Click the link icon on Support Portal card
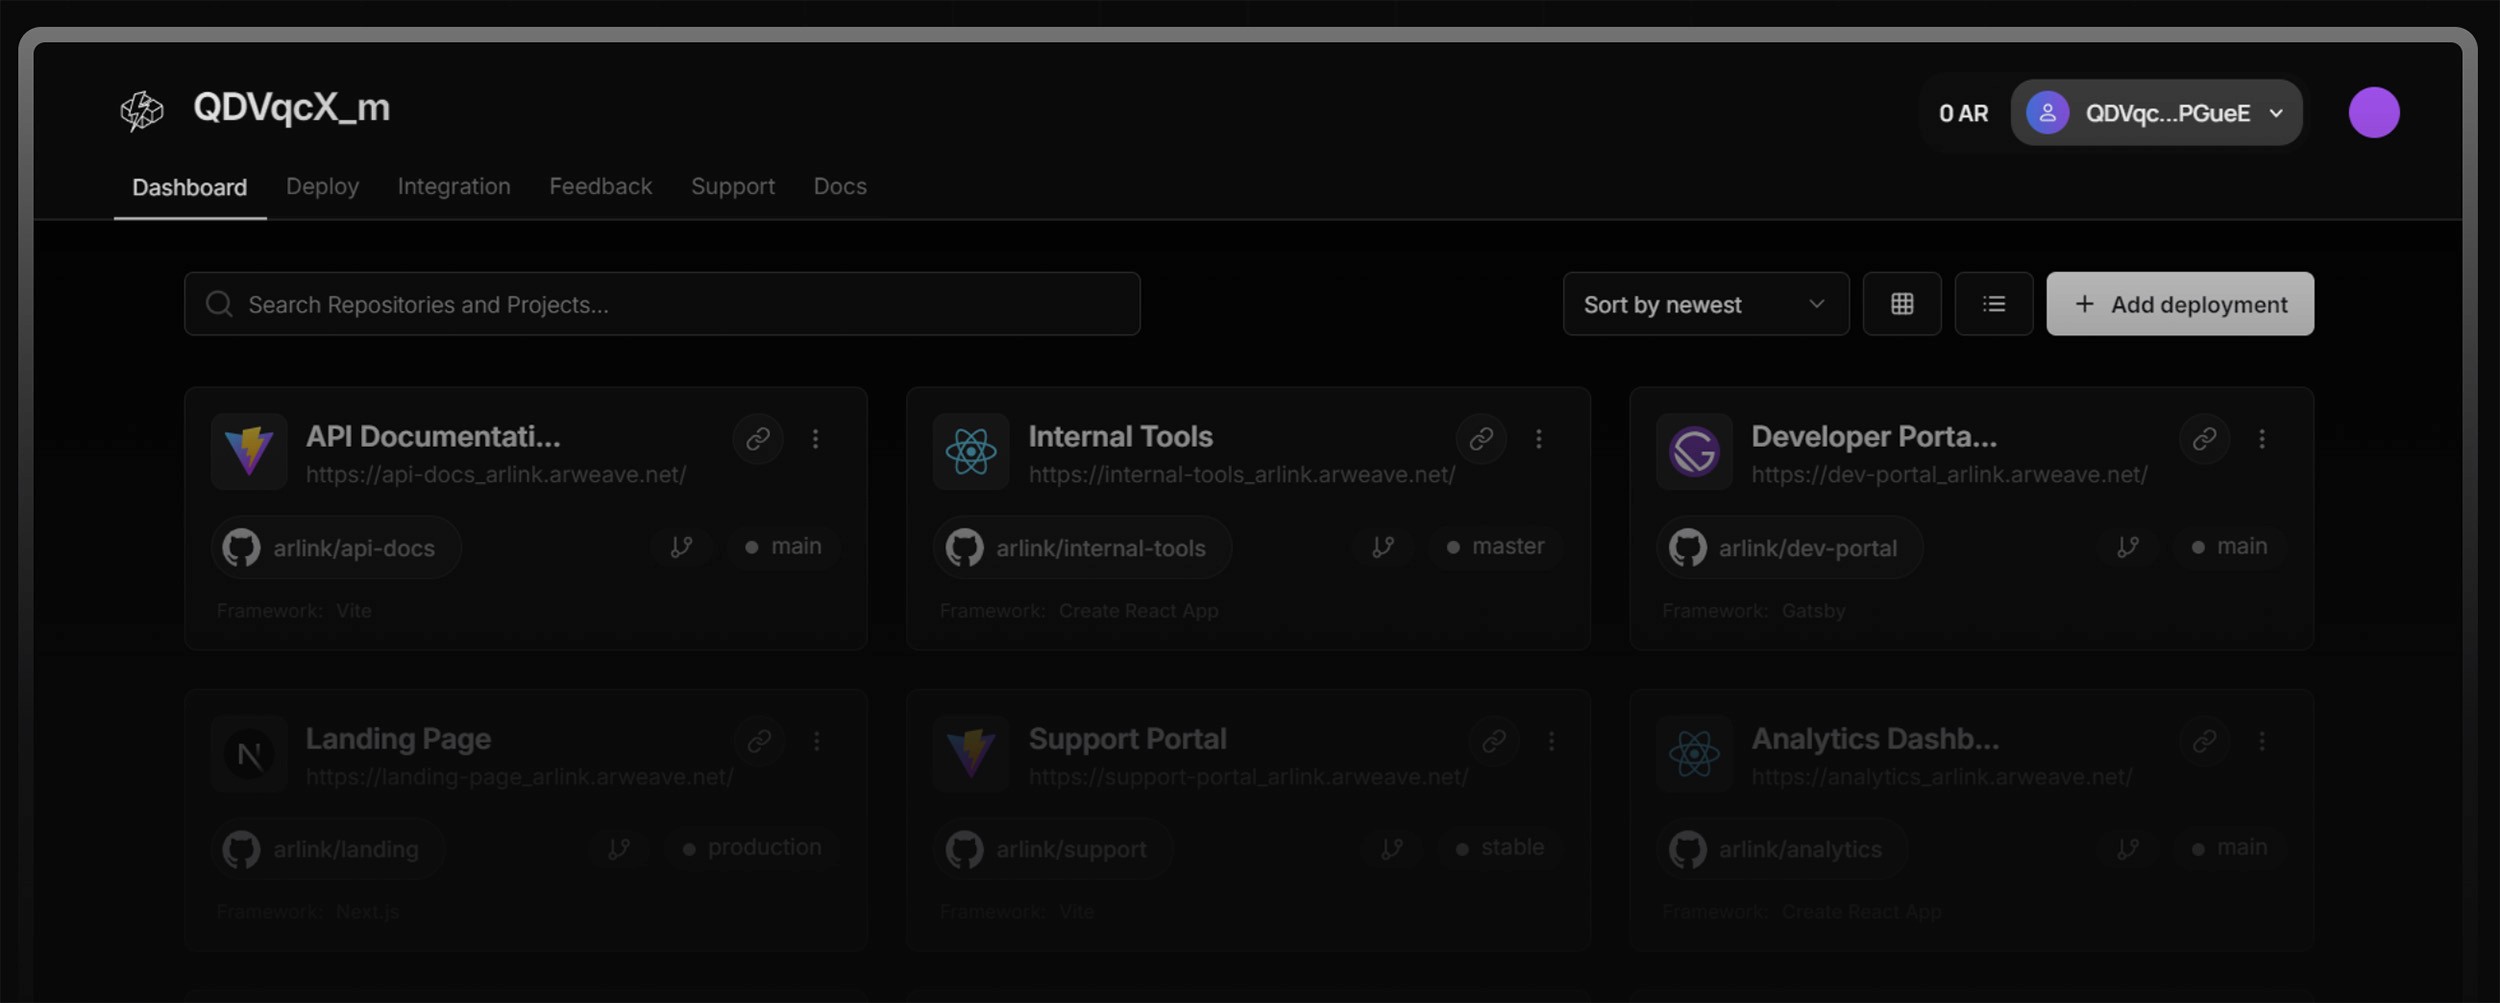This screenshot has height=1003, width=2500. coord(1493,741)
